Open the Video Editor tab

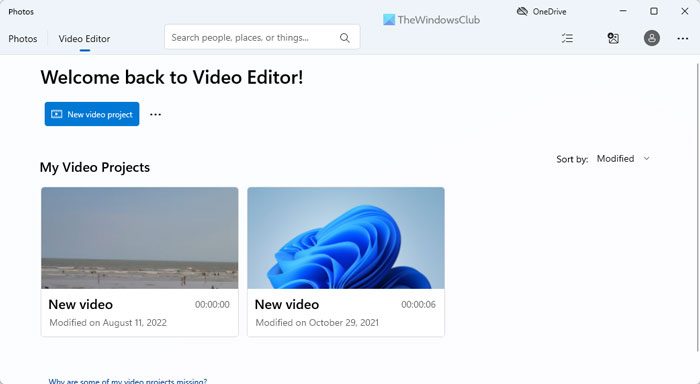(84, 39)
